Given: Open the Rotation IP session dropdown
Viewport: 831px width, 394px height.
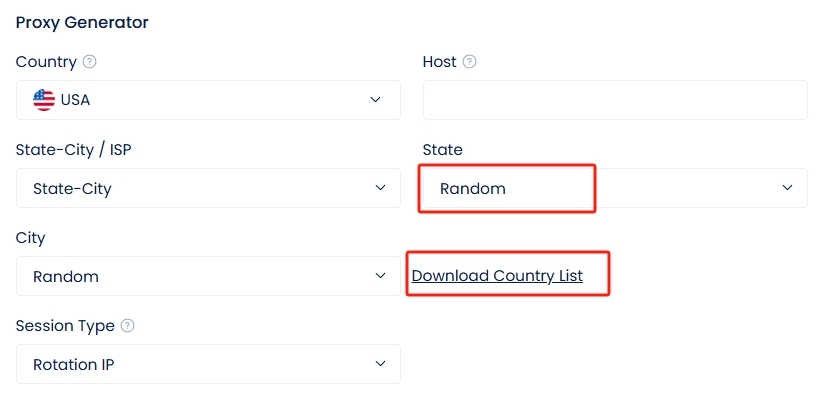Looking at the screenshot, I should click(x=208, y=364).
